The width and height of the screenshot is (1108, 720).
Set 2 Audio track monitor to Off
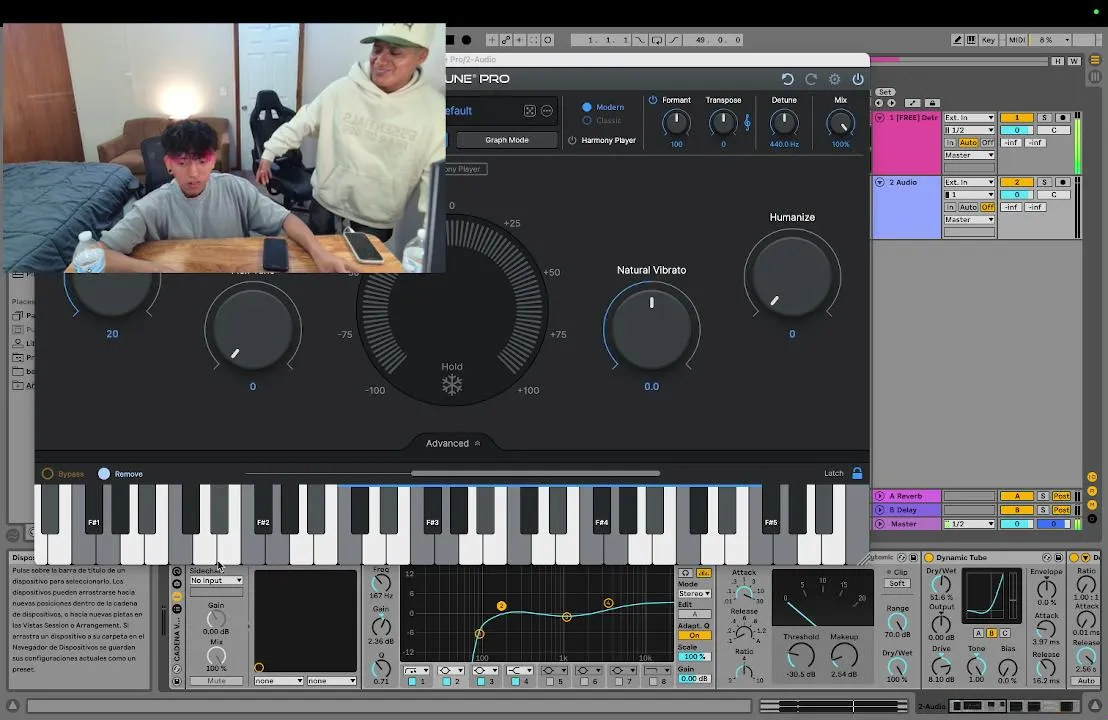pyautogui.click(x=987, y=207)
